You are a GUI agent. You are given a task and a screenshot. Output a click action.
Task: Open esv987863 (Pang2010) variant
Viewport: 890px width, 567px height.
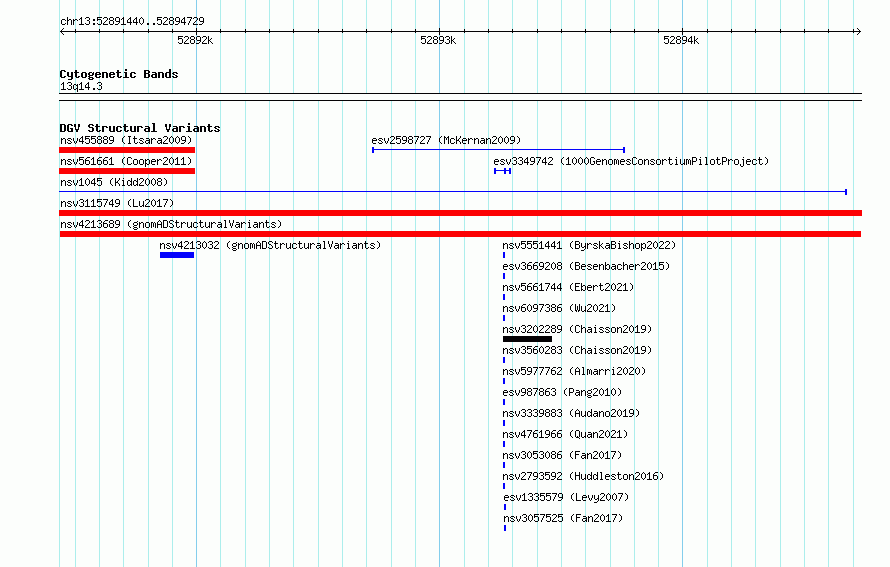click(562, 392)
